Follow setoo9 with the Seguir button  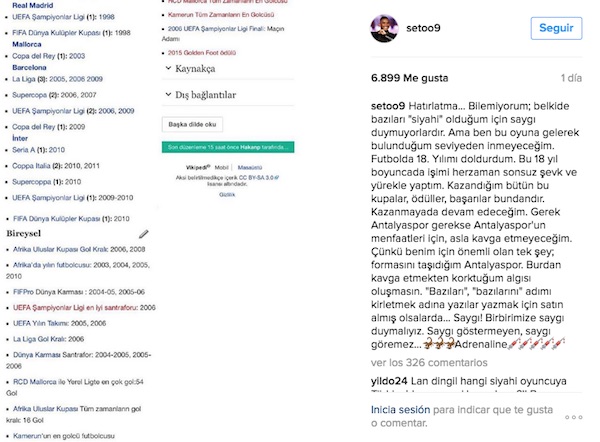[555, 28]
